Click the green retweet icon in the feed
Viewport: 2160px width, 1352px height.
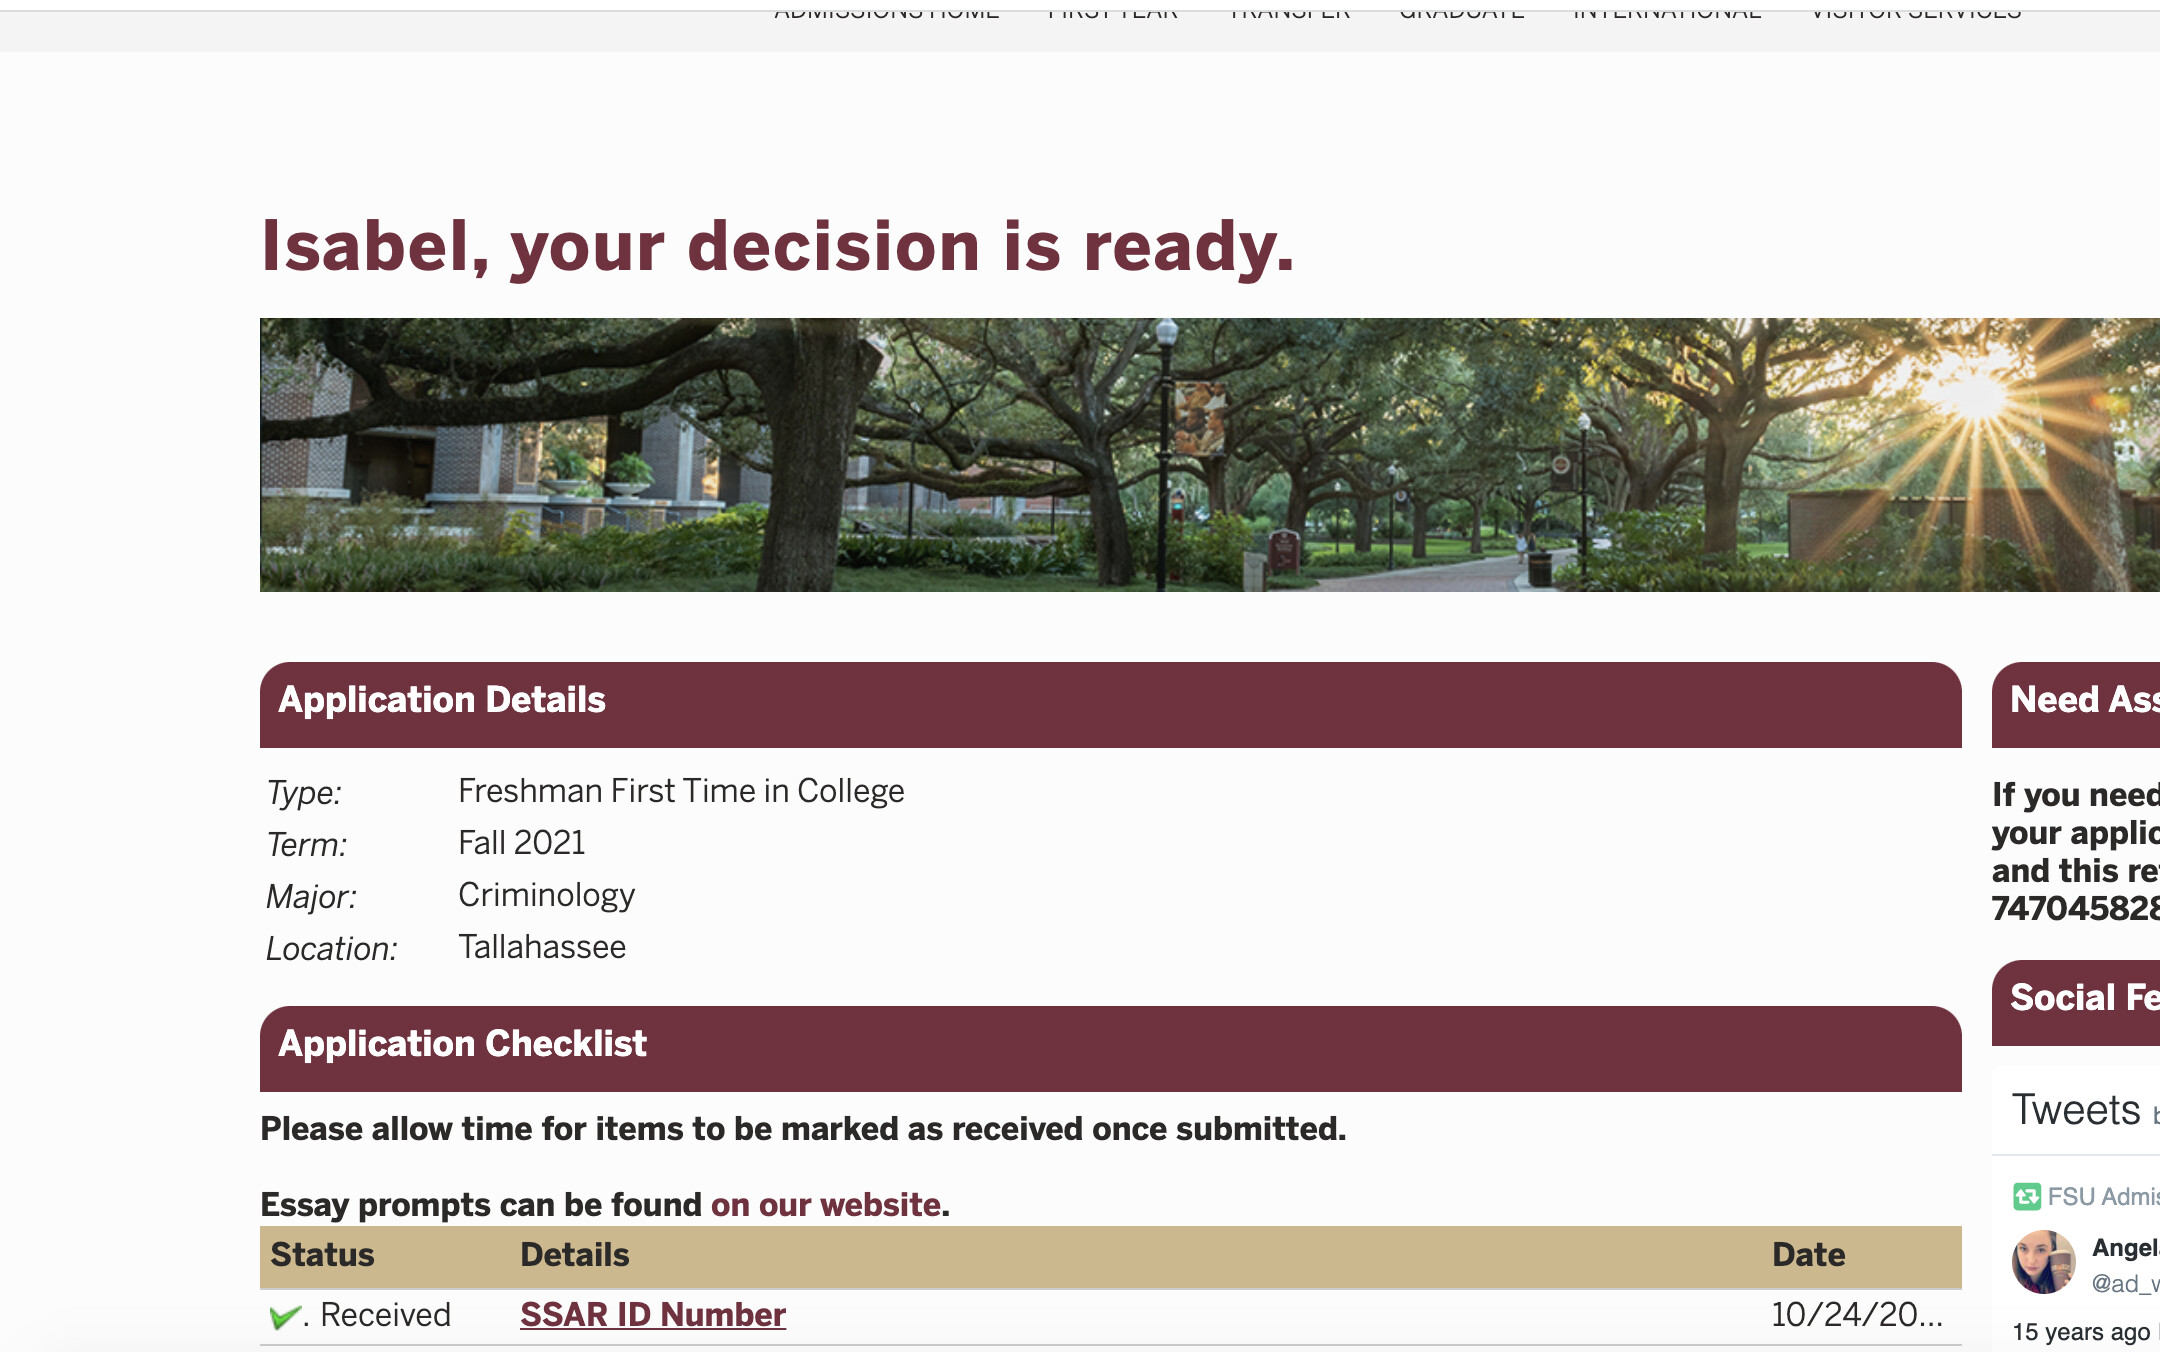2026,1196
